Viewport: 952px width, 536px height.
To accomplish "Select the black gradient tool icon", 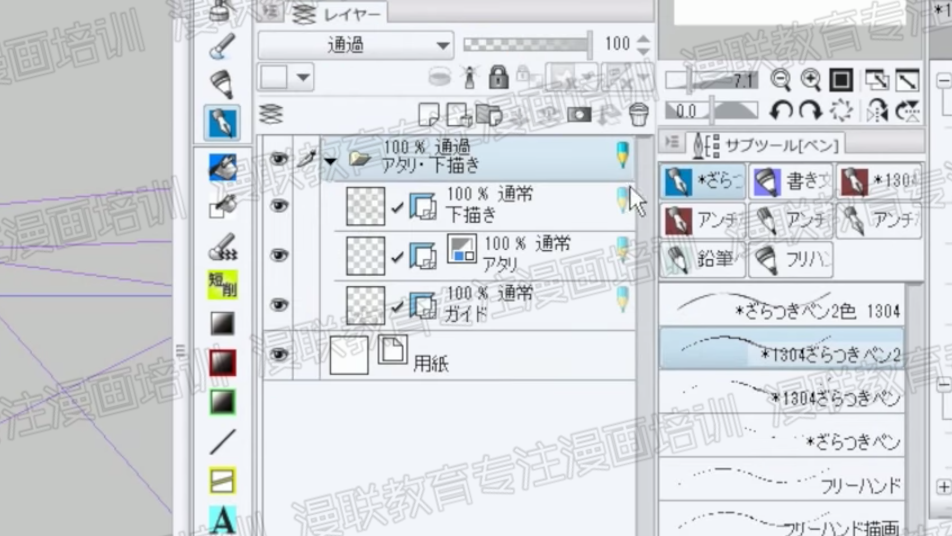I will [x=222, y=324].
